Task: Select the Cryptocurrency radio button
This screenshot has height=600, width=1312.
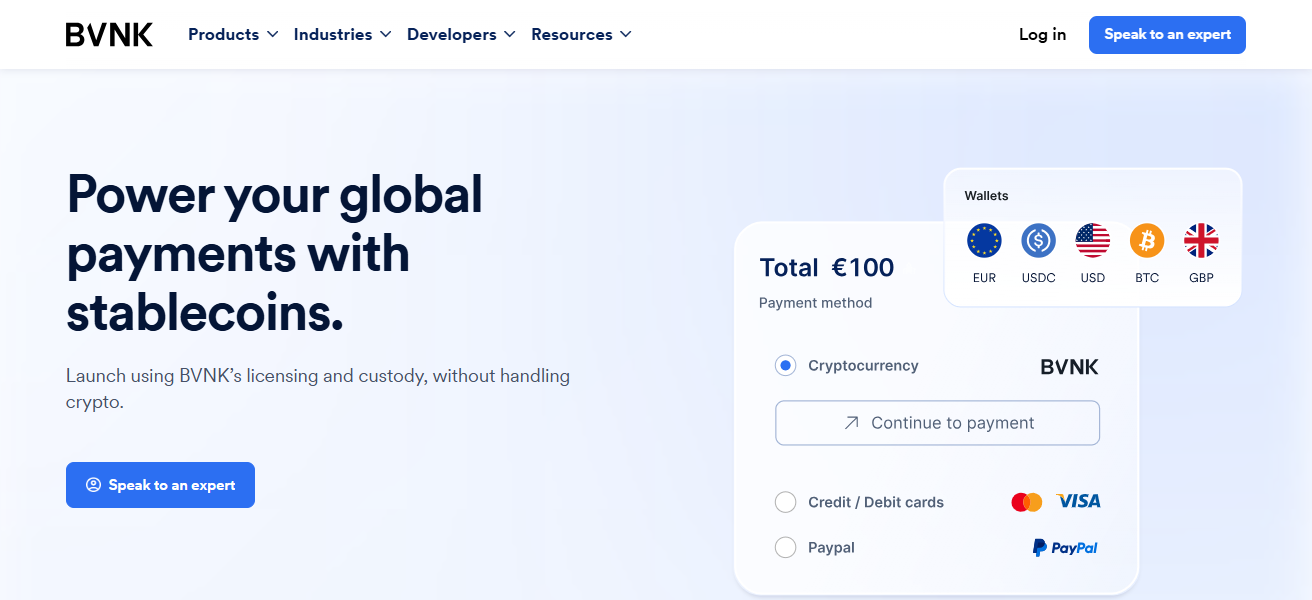Action: pos(786,366)
